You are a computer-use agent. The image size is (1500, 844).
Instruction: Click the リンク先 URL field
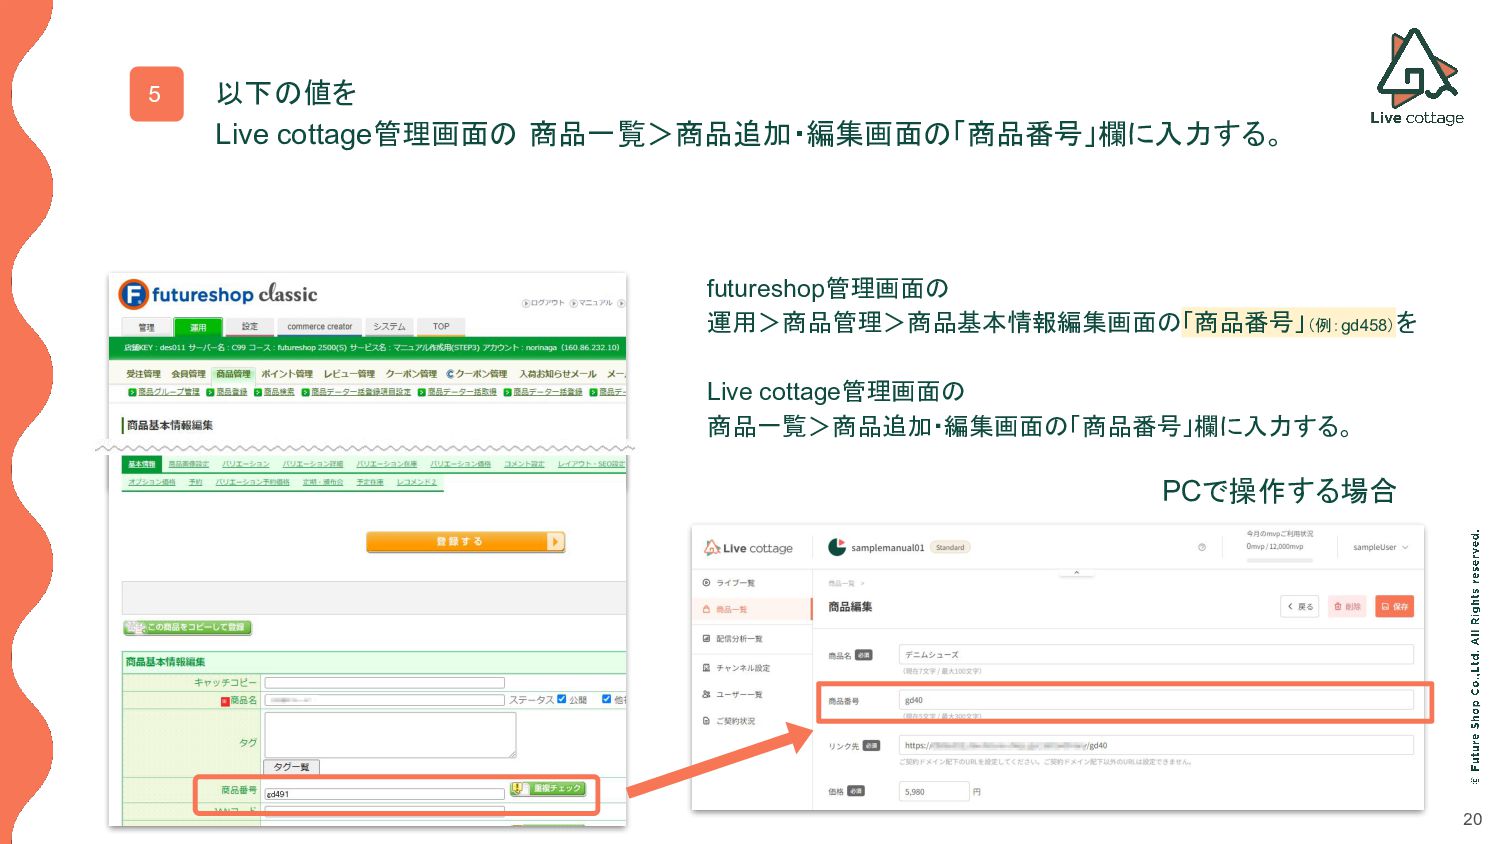(x=1156, y=745)
